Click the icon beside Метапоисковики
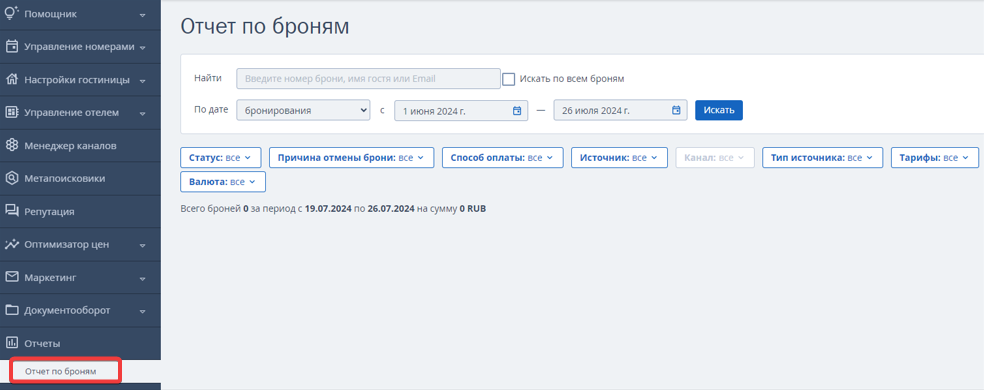984x390 pixels. pos(11,178)
